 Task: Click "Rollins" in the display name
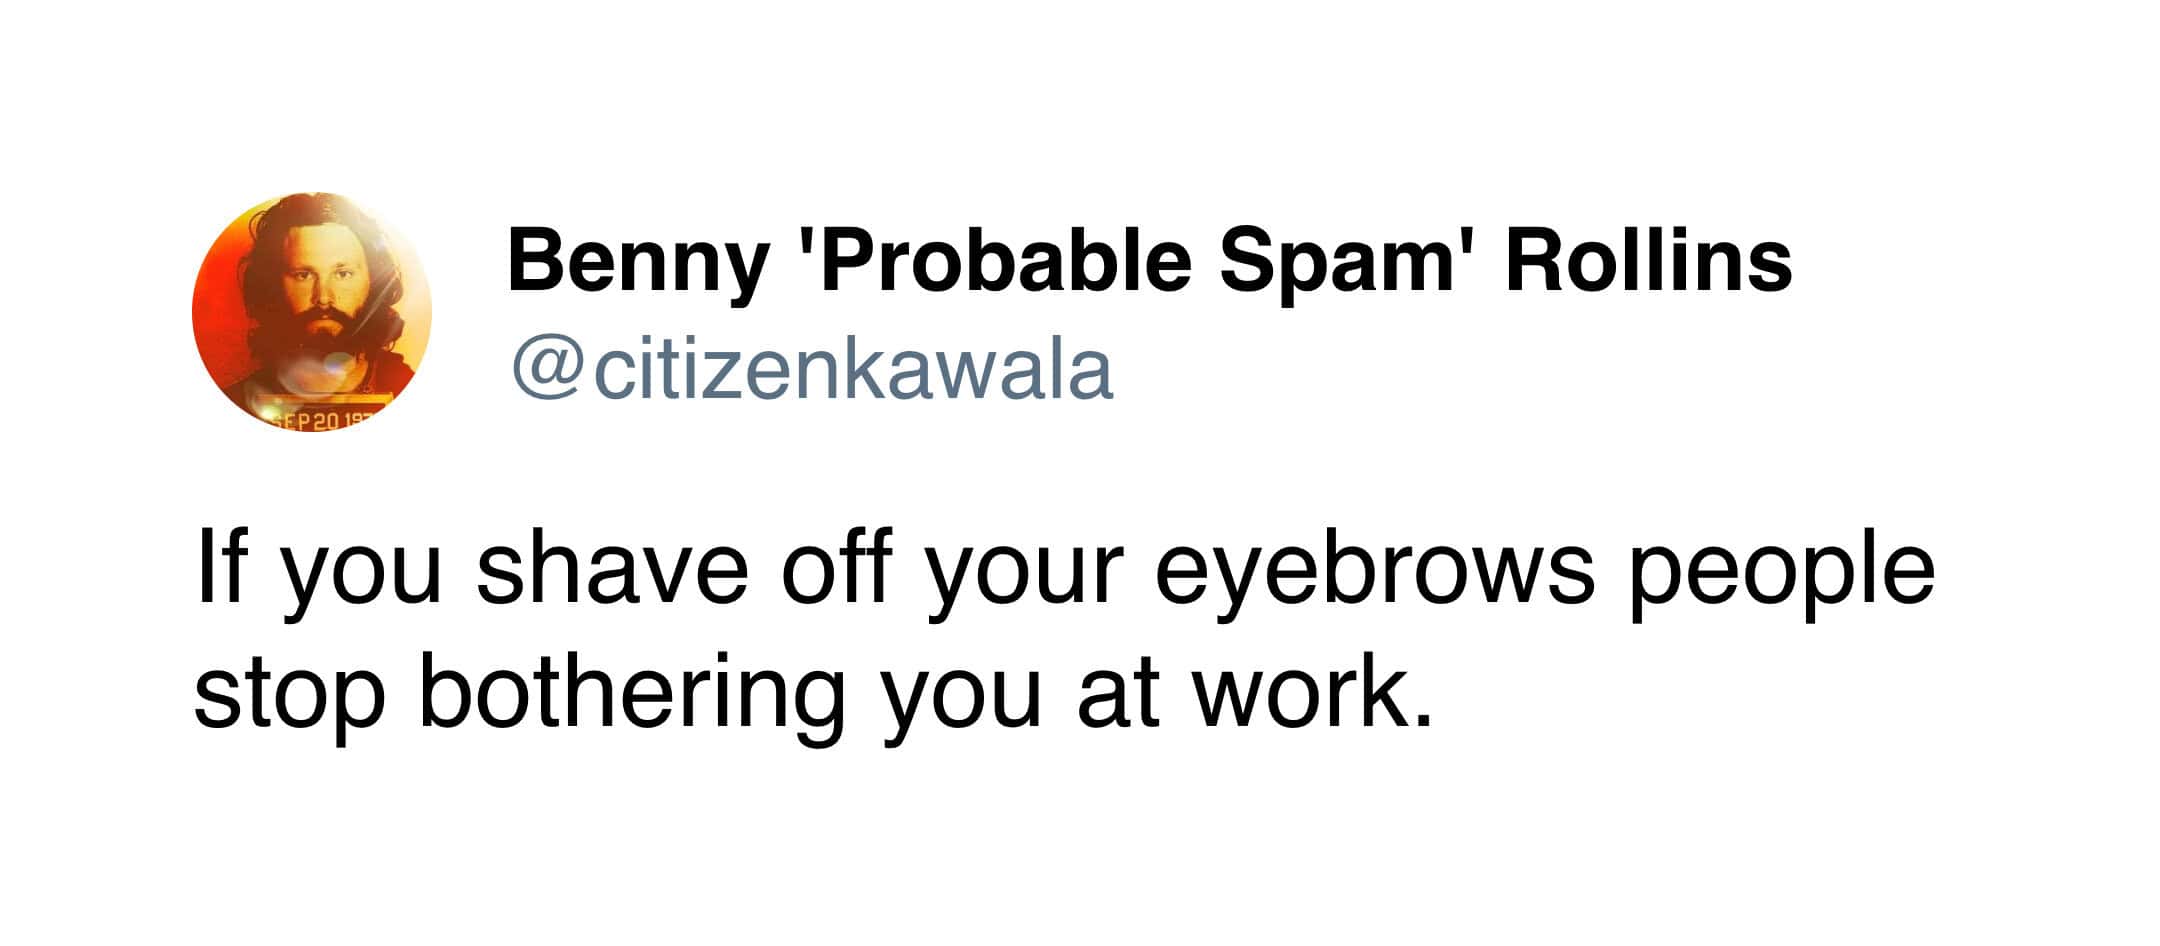click(1649, 260)
